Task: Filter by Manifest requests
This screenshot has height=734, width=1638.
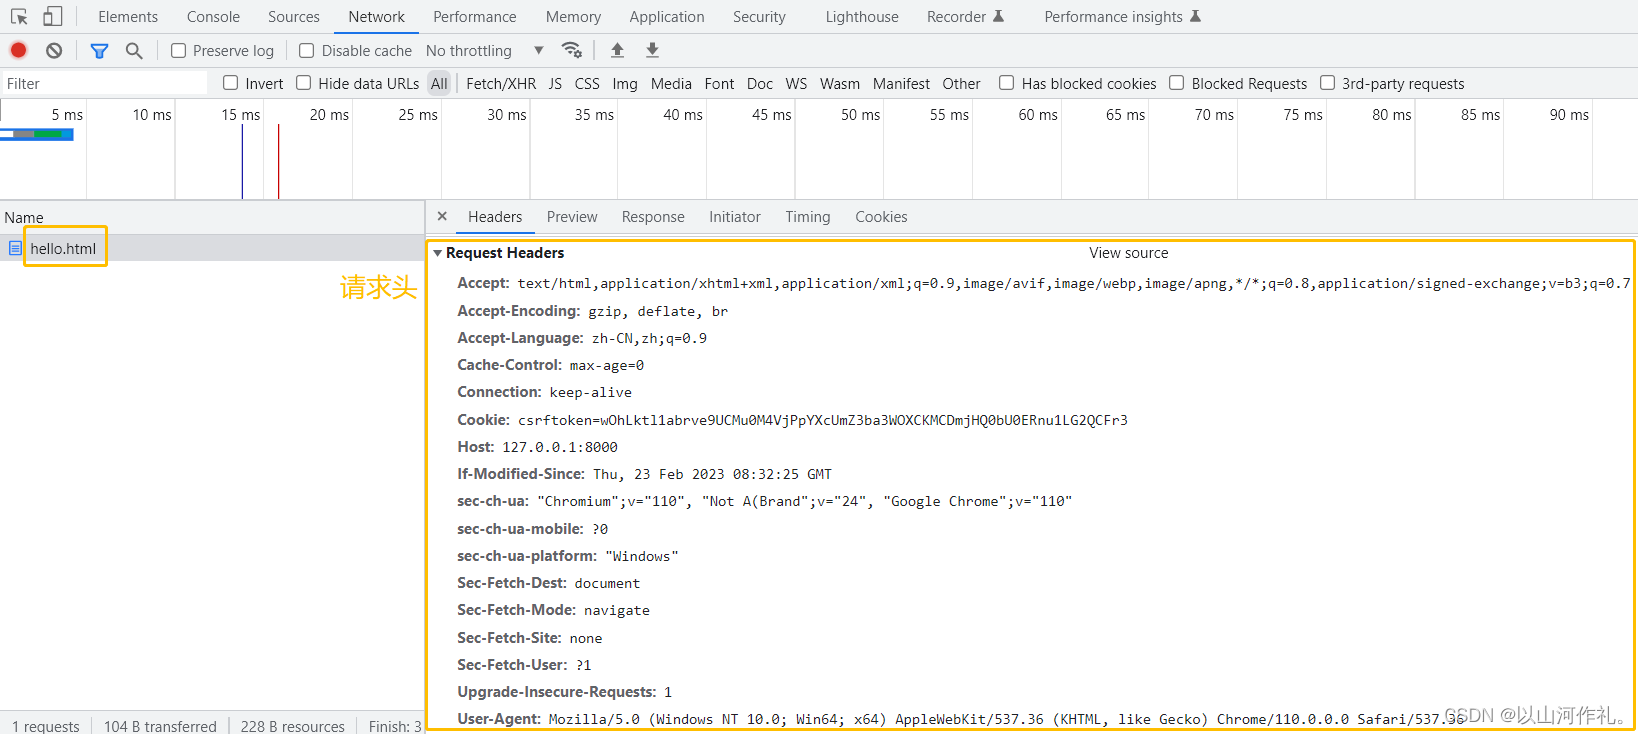Action: pyautogui.click(x=901, y=84)
